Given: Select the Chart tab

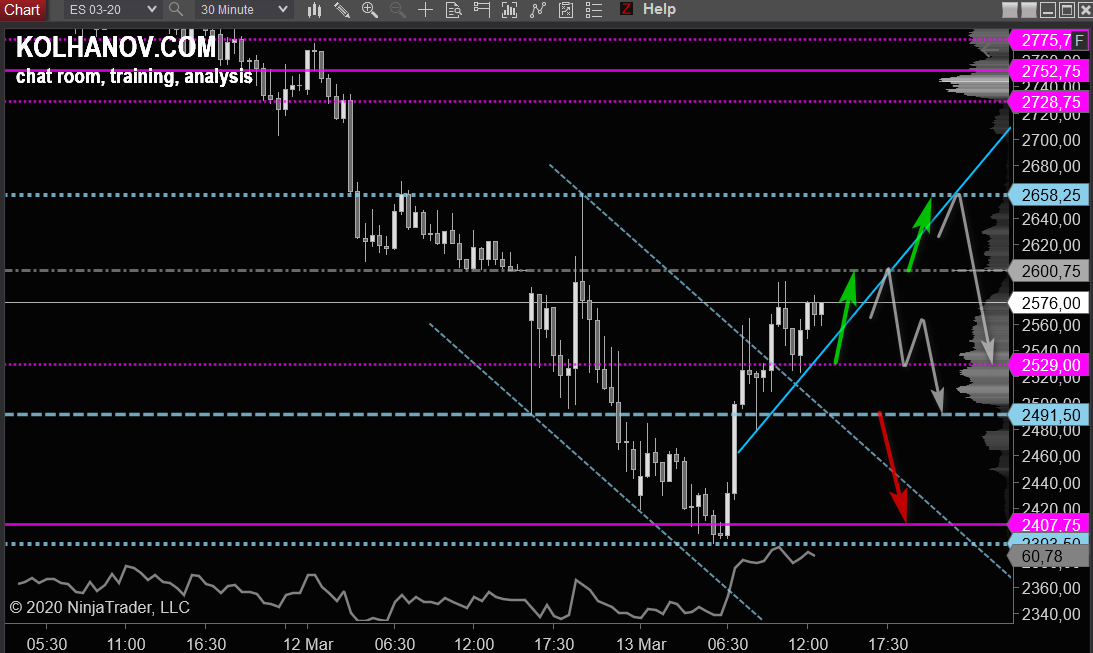Looking at the screenshot, I should tap(22, 10).
